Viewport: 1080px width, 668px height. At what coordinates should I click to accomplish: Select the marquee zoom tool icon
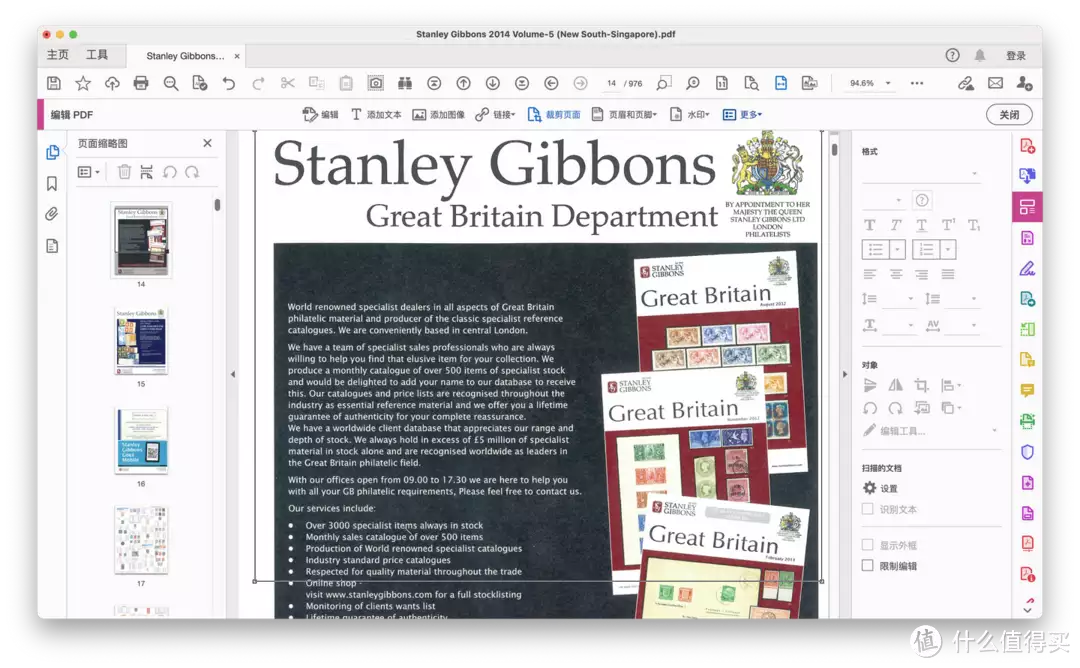pos(663,83)
